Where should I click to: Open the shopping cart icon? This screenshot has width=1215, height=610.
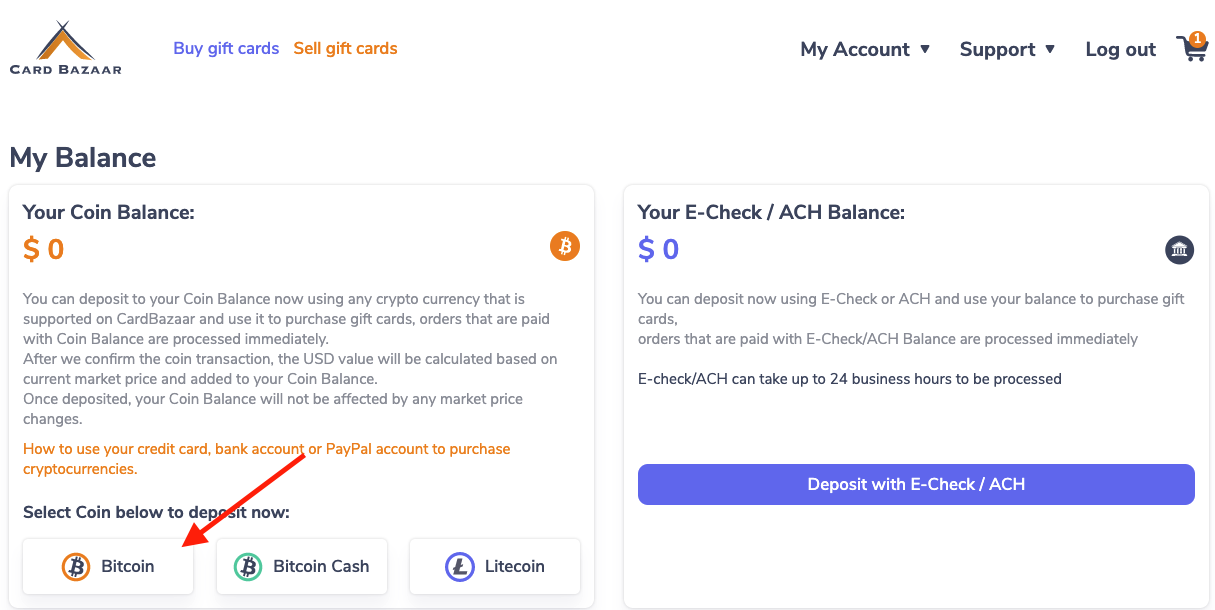coord(1192,48)
